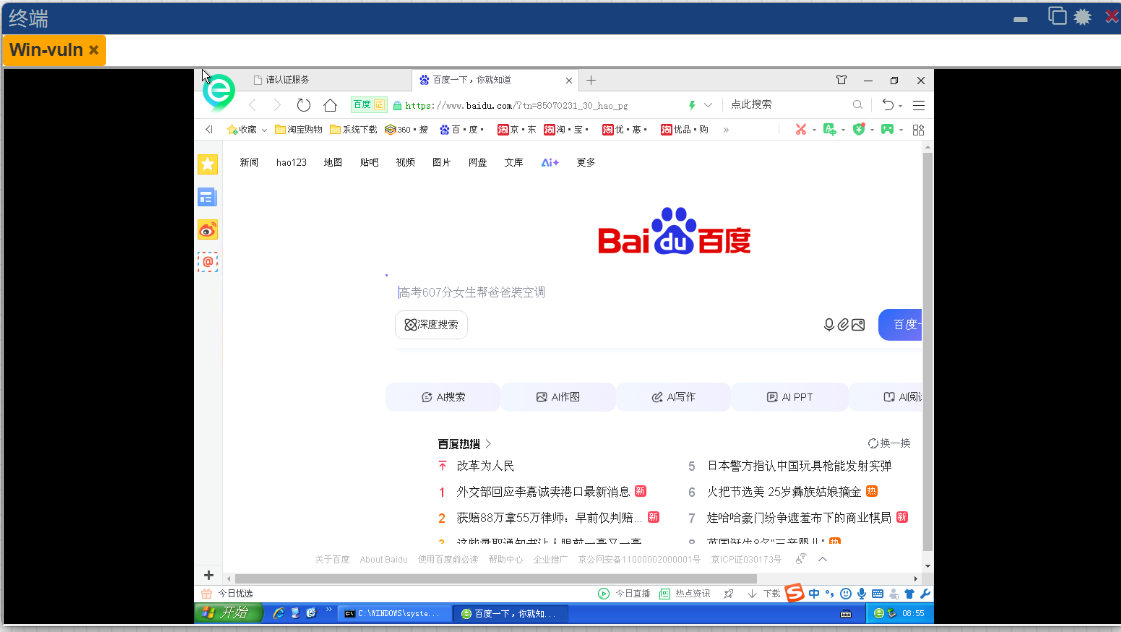
Task: Show more bookmarks with » chevron
Action: 726,129
